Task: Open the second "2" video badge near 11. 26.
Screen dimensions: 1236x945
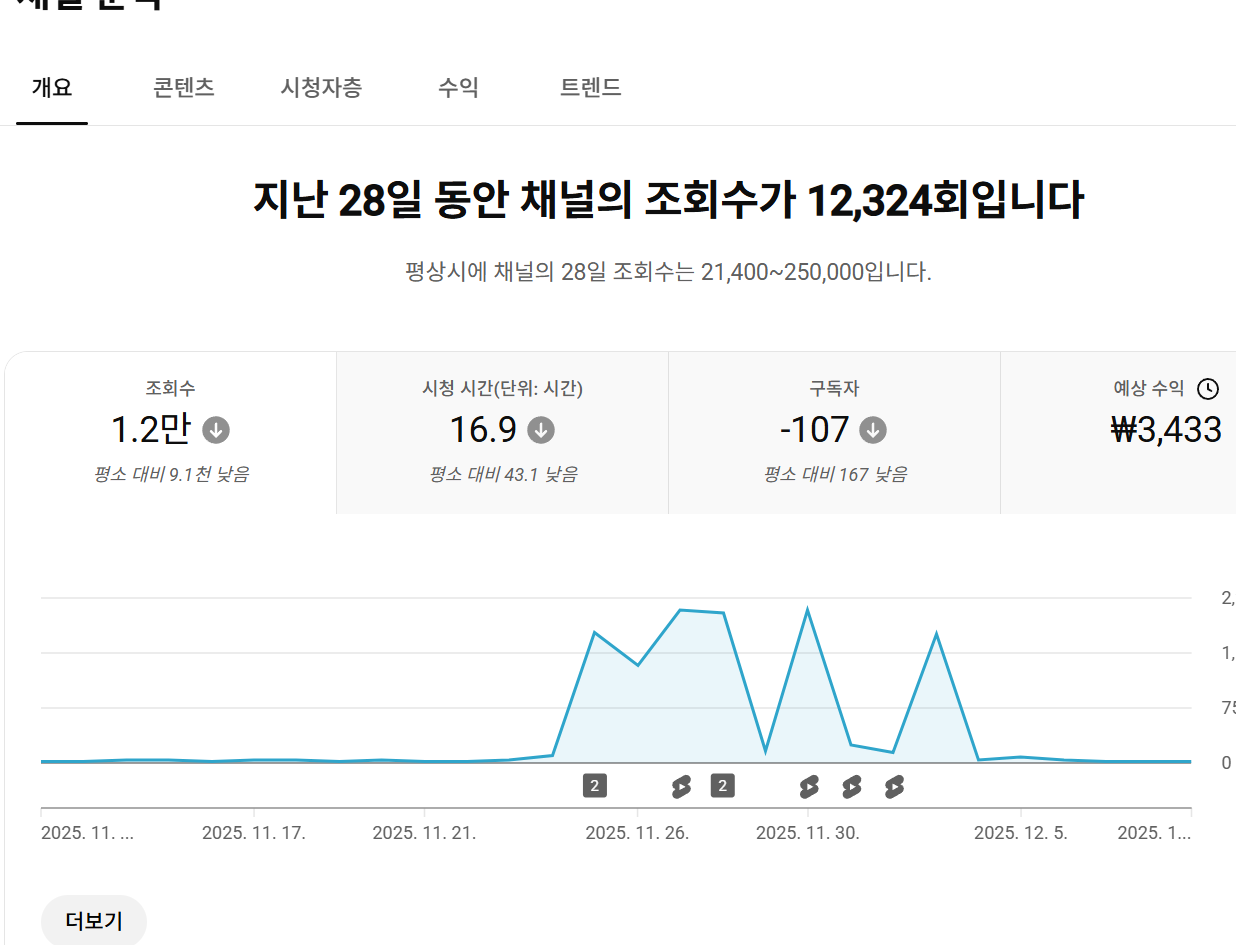Action: [x=722, y=786]
